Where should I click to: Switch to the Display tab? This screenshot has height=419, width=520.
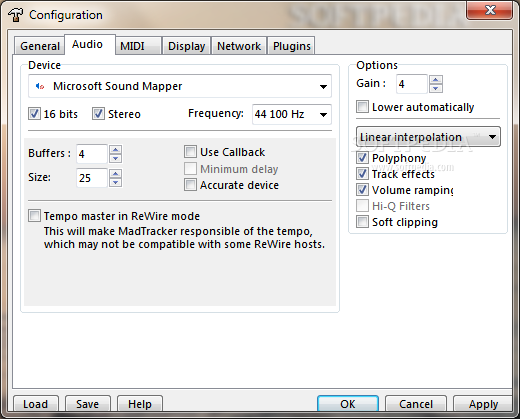(x=186, y=46)
